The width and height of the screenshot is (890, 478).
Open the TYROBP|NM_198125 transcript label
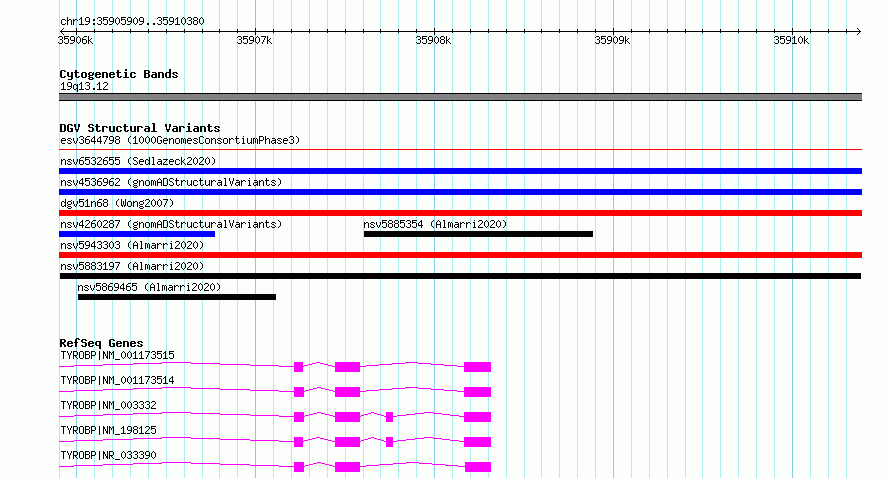[x=108, y=430]
